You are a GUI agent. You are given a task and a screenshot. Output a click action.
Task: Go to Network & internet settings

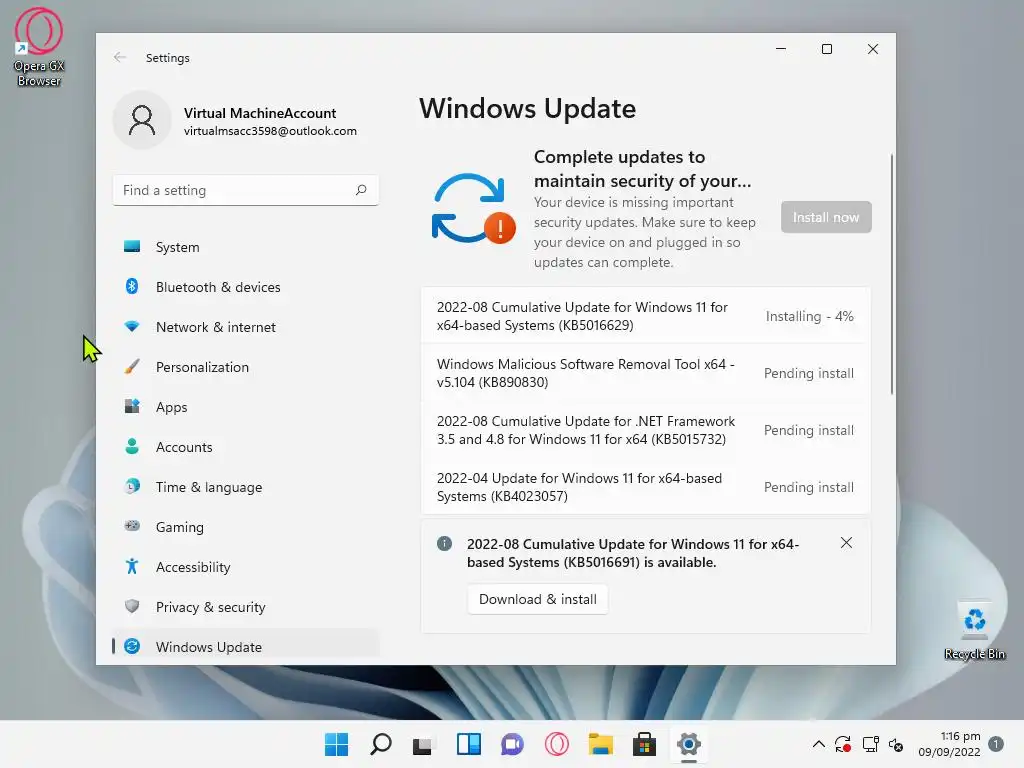pos(246,327)
